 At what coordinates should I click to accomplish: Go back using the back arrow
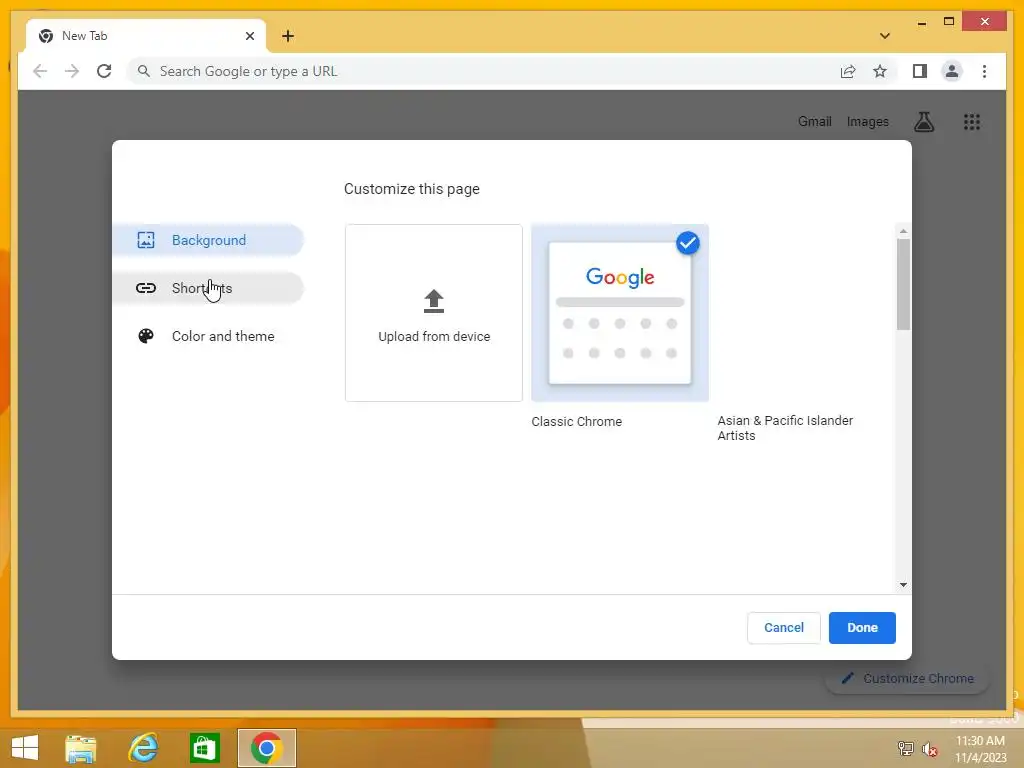pyautogui.click(x=40, y=71)
